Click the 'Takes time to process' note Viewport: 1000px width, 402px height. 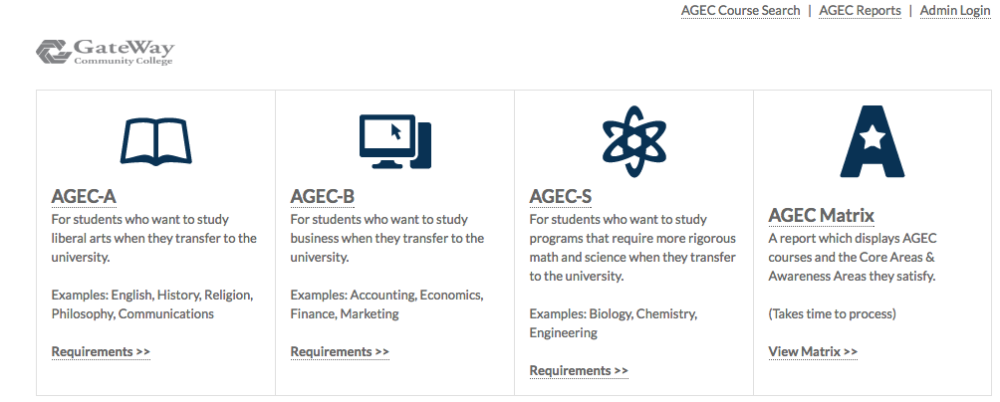click(x=832, y=314)
